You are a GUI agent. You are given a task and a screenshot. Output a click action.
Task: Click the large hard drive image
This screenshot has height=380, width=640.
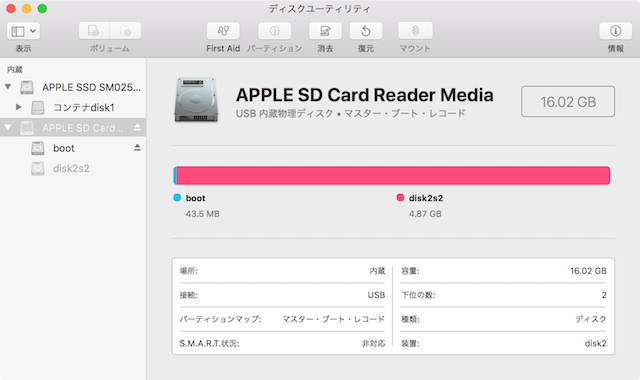(x=196, y=100)
